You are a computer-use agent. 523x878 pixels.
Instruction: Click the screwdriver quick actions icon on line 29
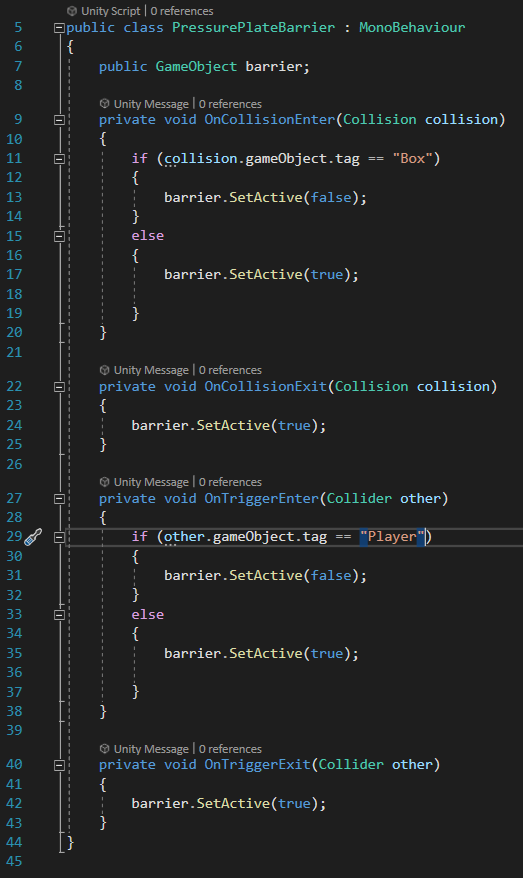point(33,536)
